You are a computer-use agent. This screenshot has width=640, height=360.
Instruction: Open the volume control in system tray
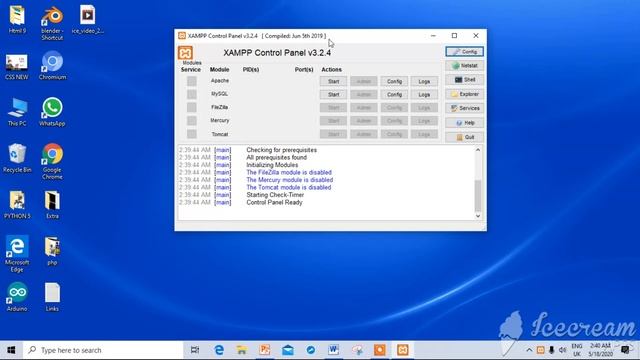pyautogui.click(x=563, y=350)
